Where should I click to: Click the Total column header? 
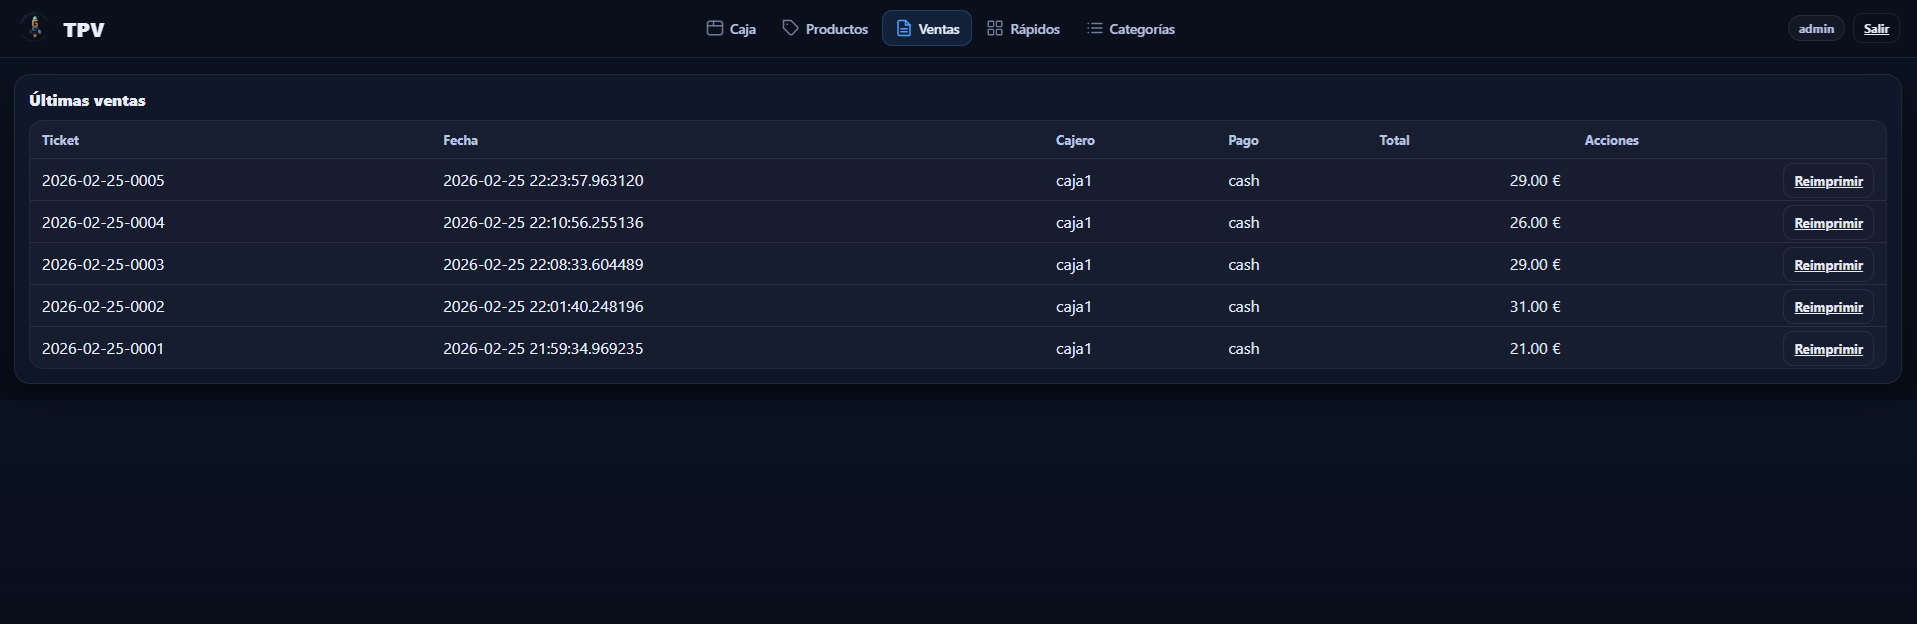(1394, 140)
